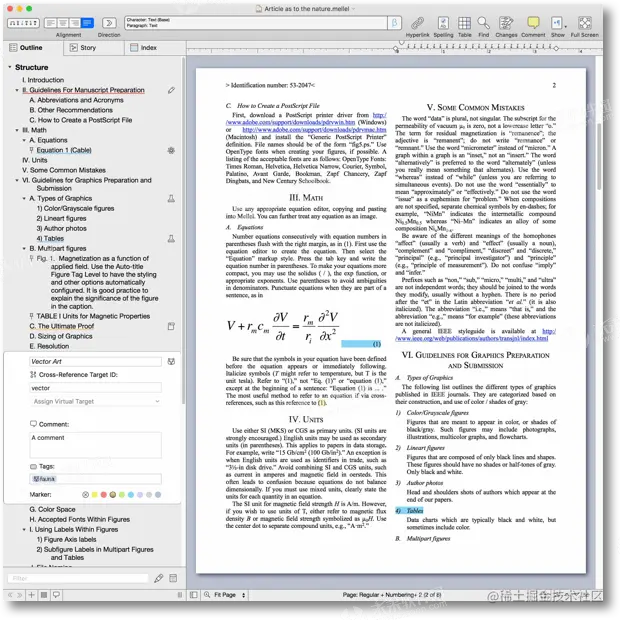Click the note icon beside The Ultimate Proof
Viewport: 620px width, 620px height.
(x=171, y=326)
